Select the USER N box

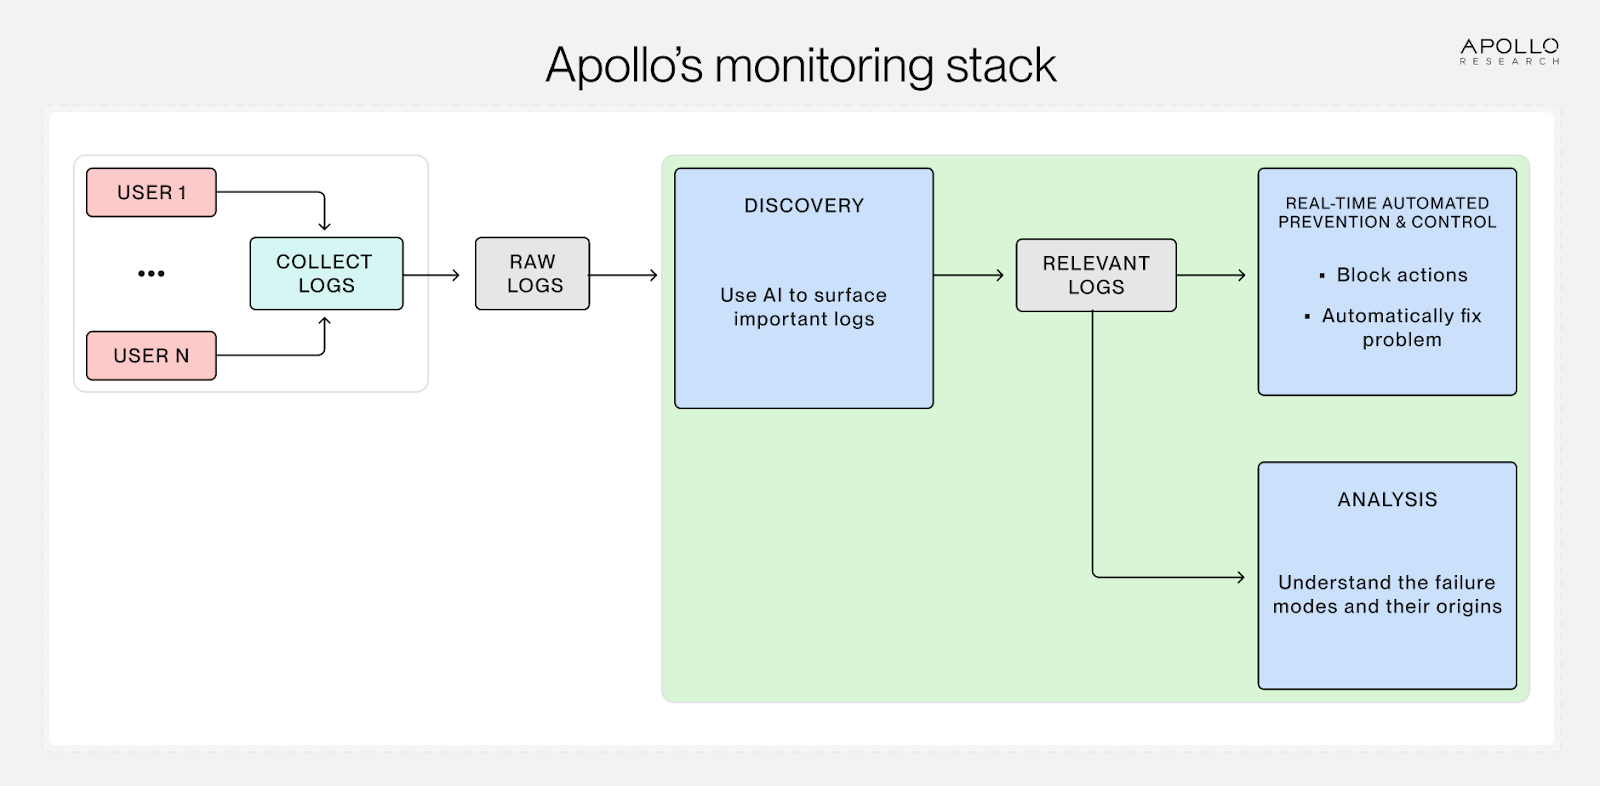point(151,356)
